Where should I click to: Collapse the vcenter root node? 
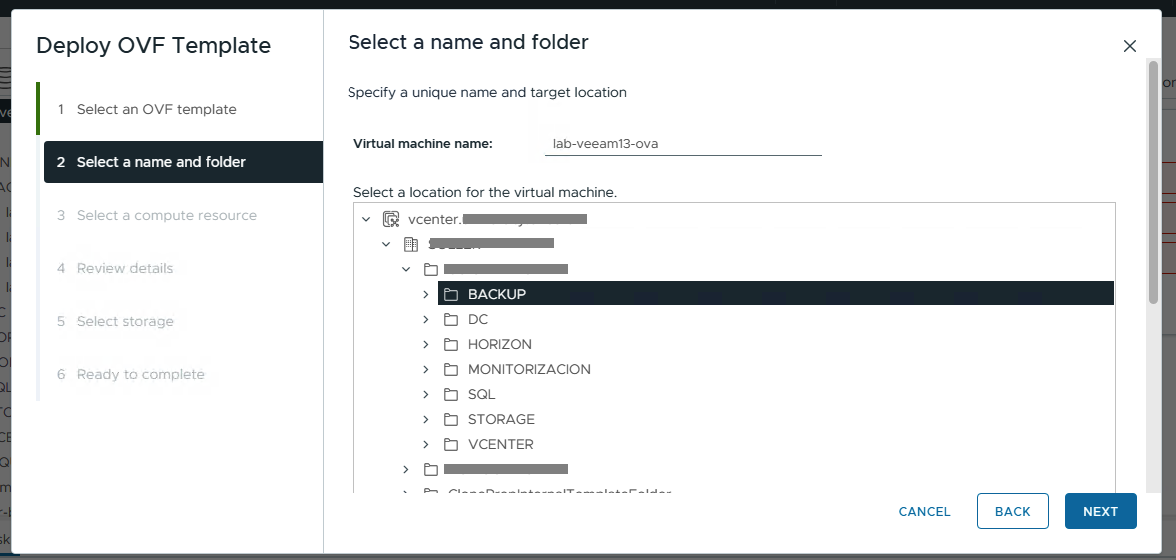(366, 220)
